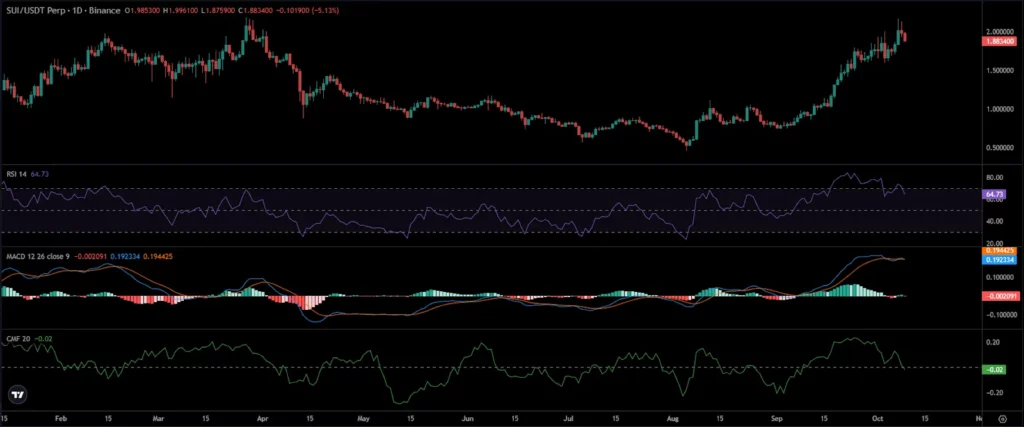Screen dimensions: 1024x427
Task: Open the TradingView logo in the chart corner
Action: pos(18,394)
